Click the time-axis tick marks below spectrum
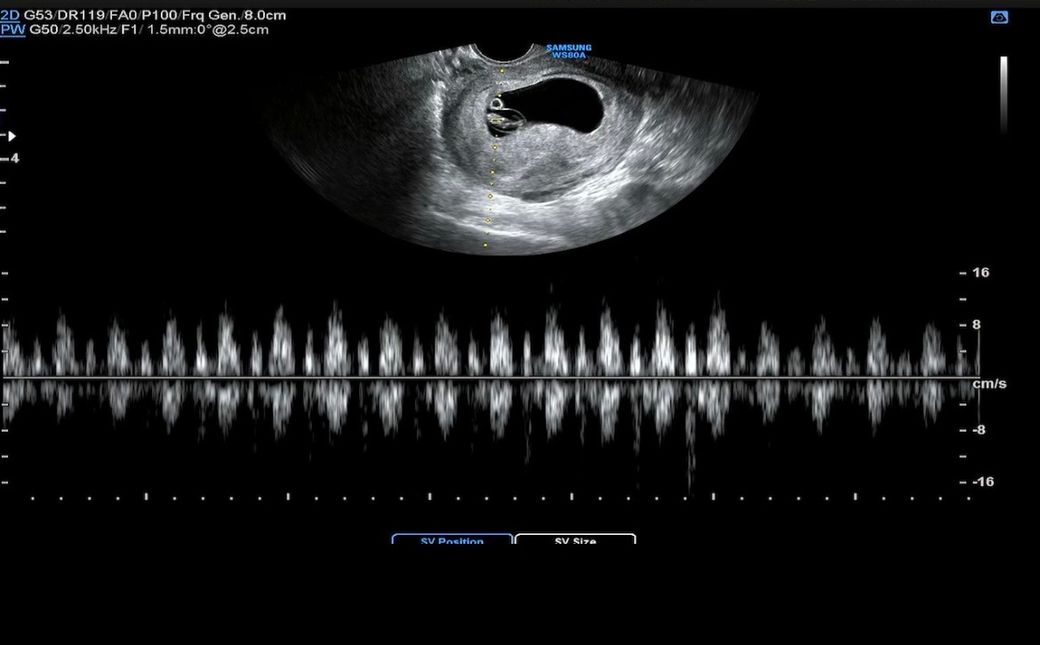The width and height of the screenshot is (1040, 645). click(x=500, y=496)
